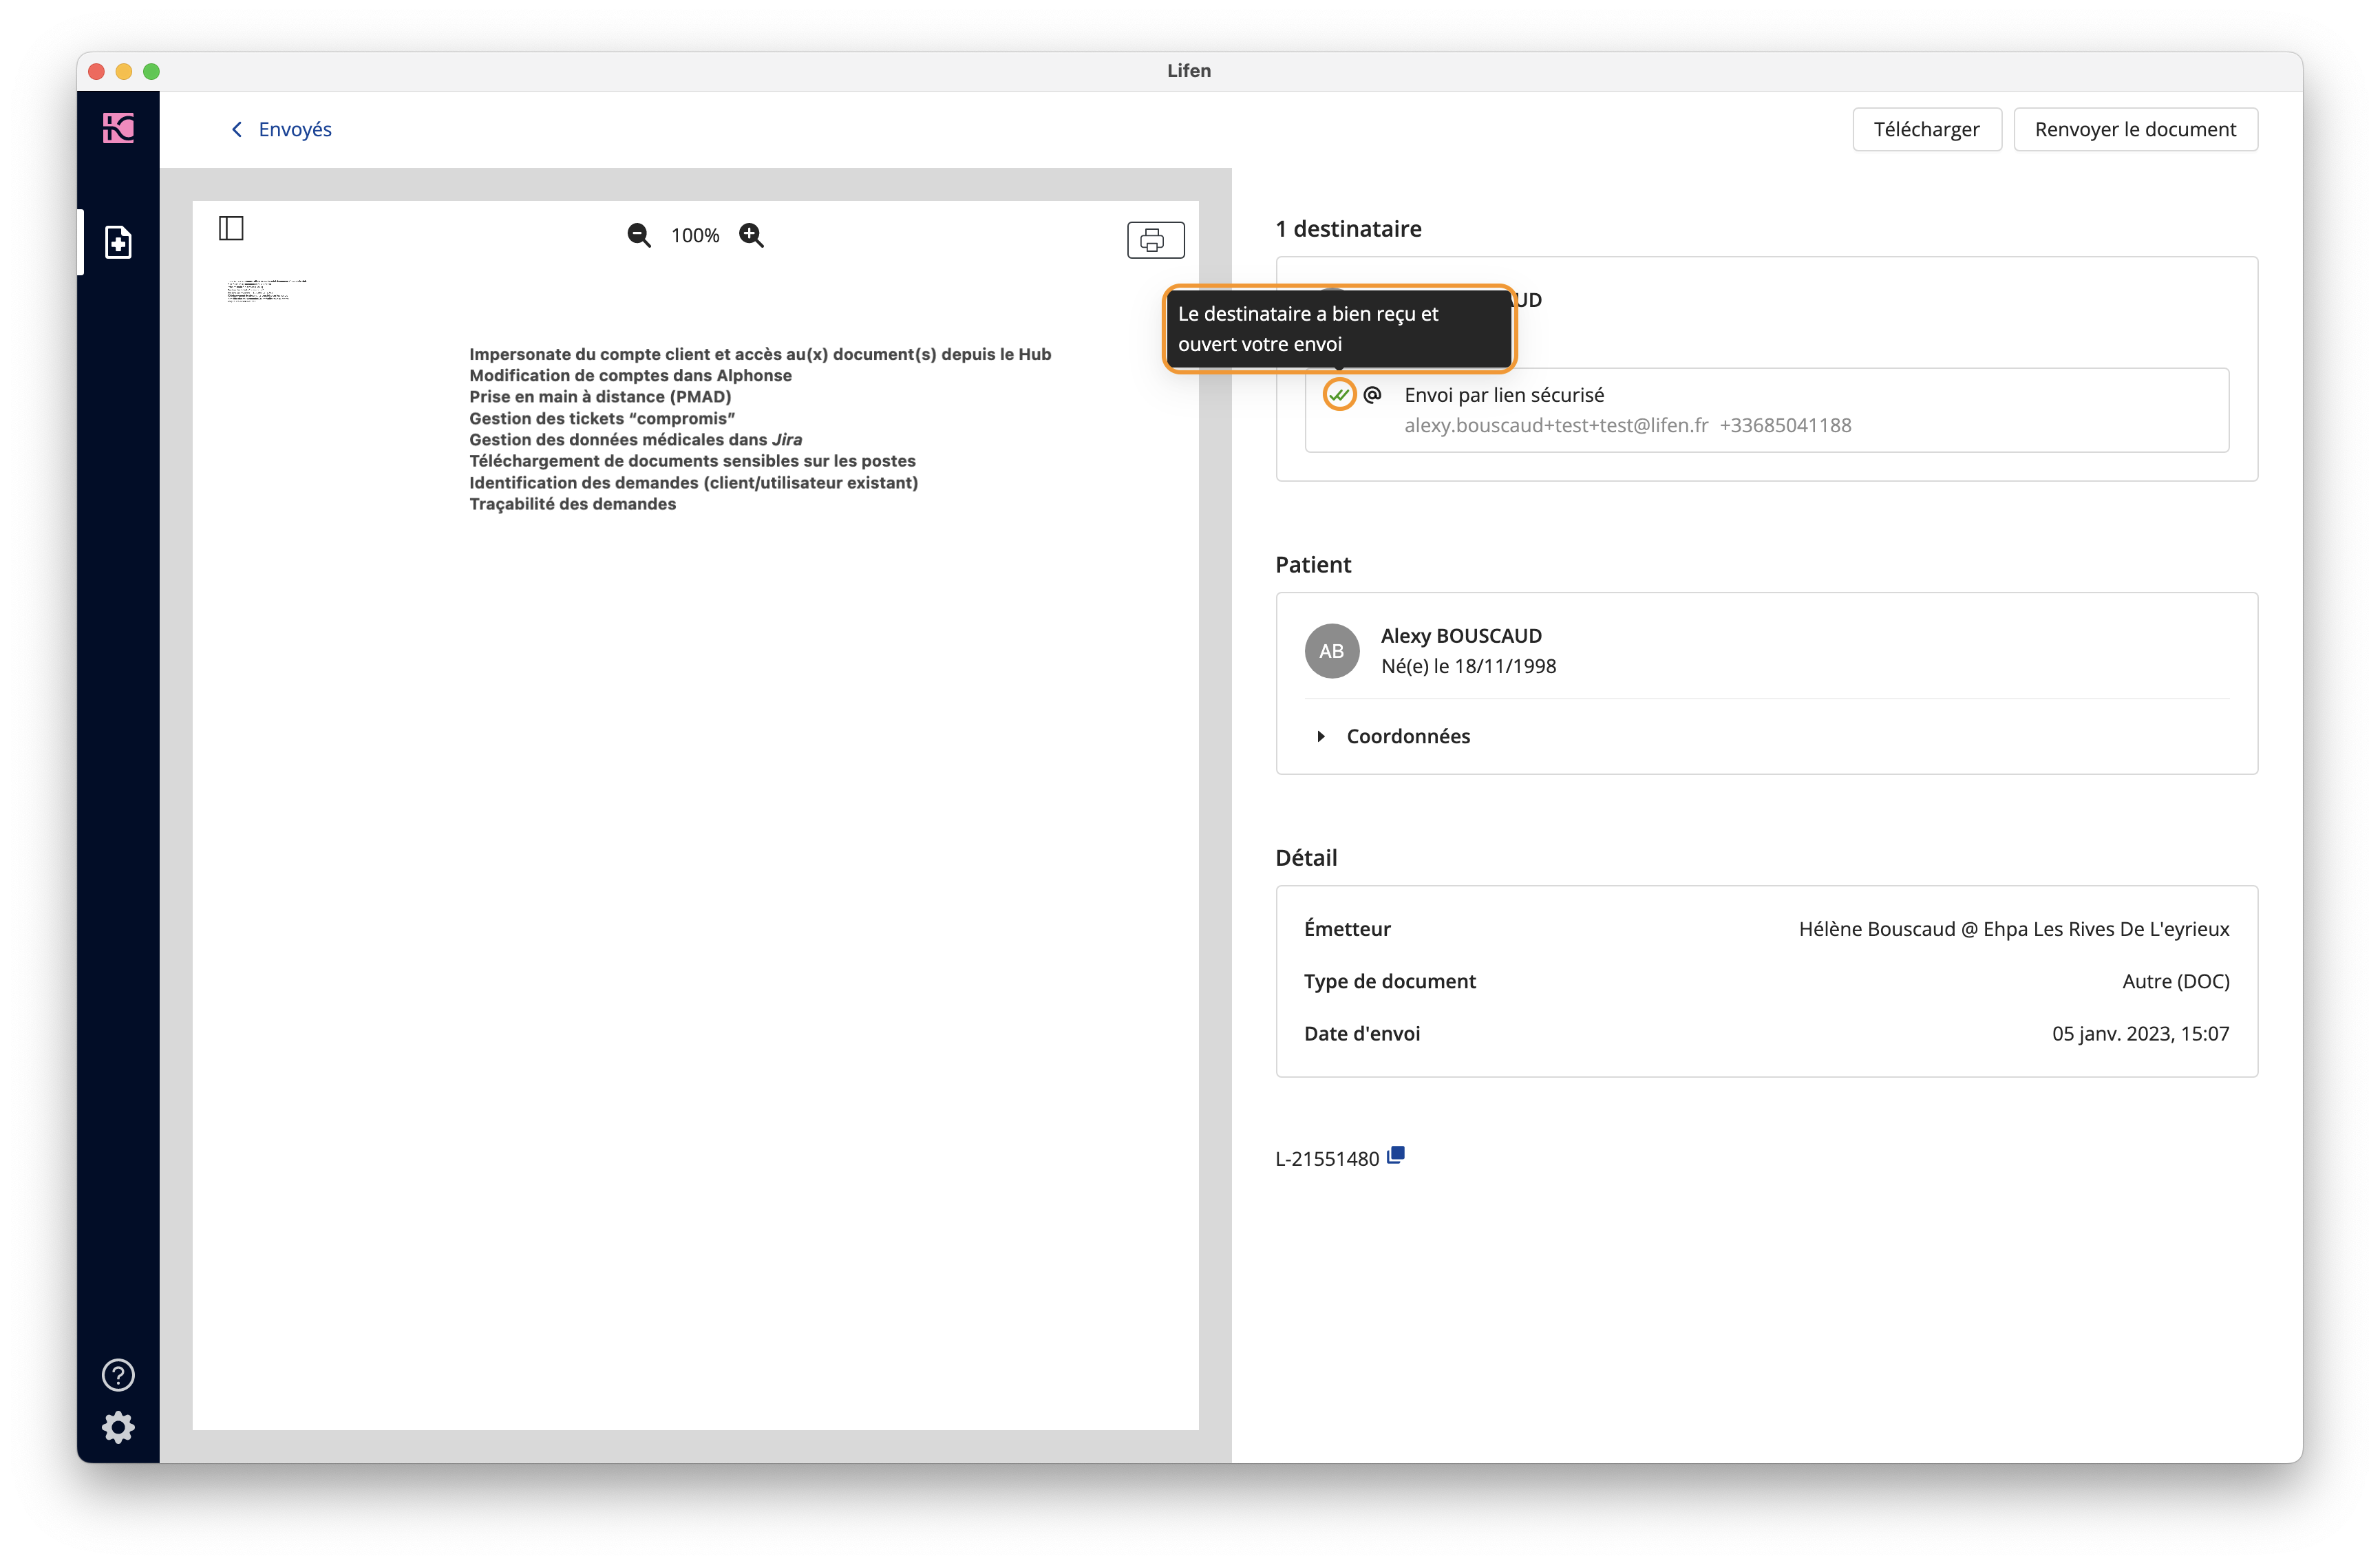Screen dimensions: 2380x1565
Task: Click the small page thumbnail header in document
Action: click(266, 290)
